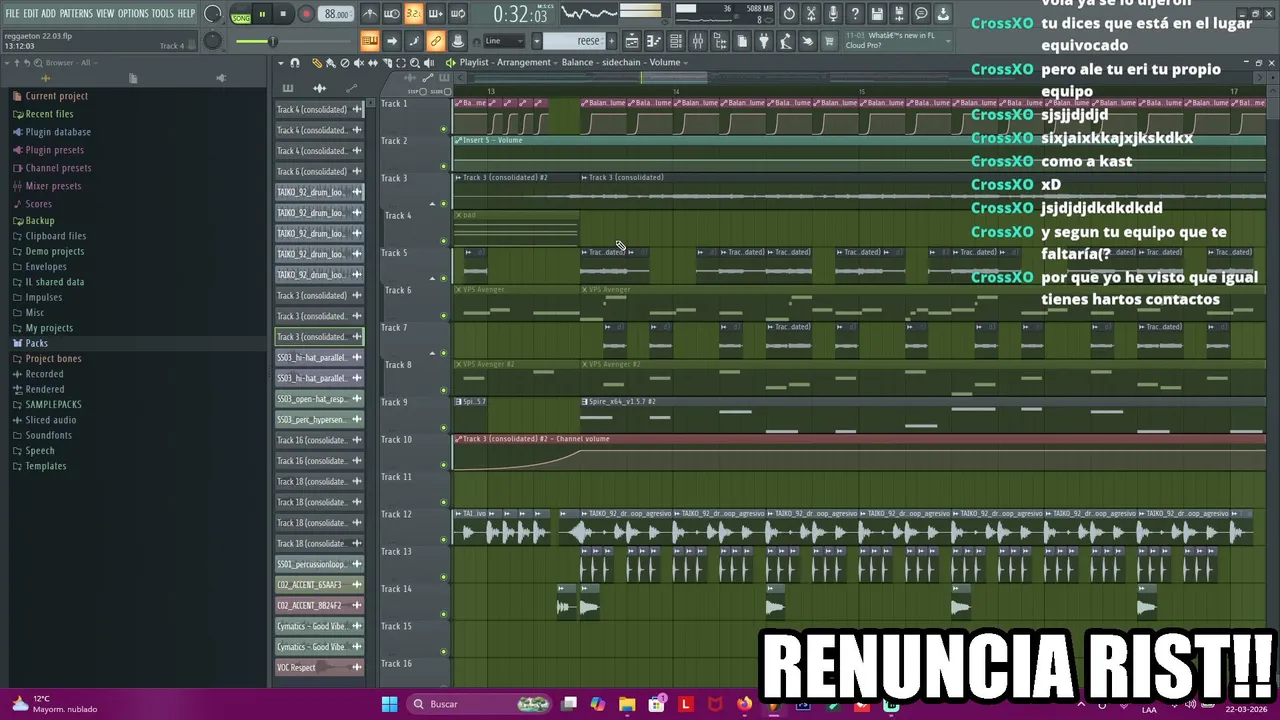Viewport: 1280px width, 720px height.
Task: Select the VOC Respect clip in picker
Action: pyautogui.click(x=319, y=667)
